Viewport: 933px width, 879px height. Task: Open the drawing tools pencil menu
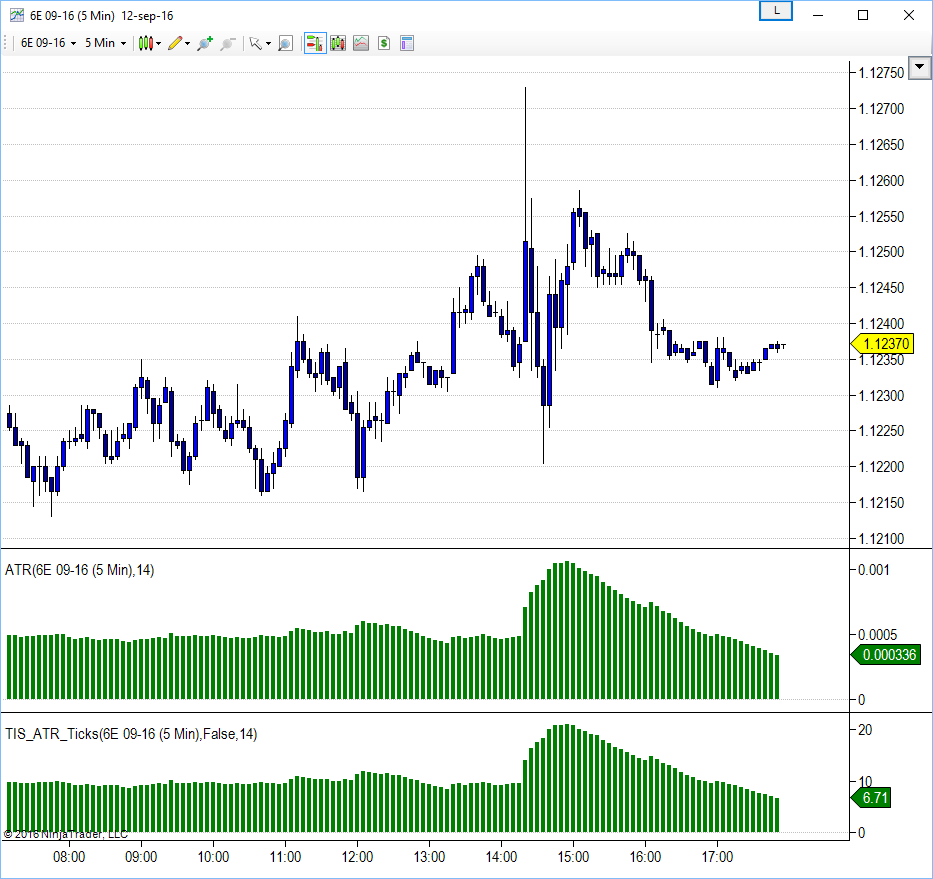point(179,43)
